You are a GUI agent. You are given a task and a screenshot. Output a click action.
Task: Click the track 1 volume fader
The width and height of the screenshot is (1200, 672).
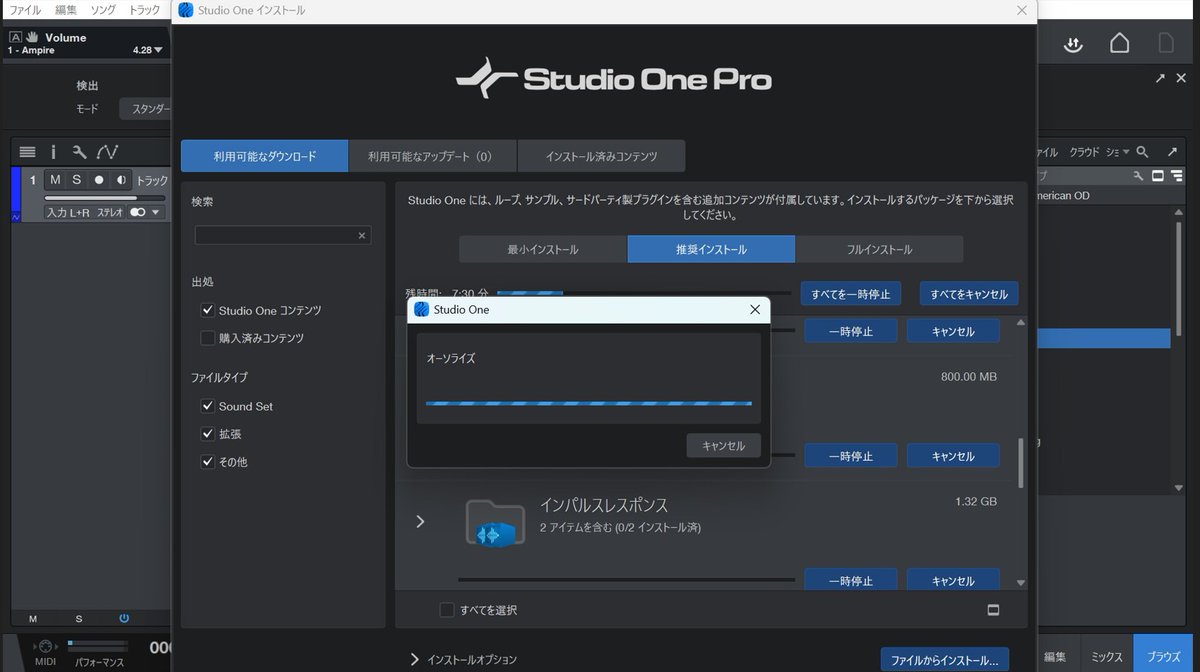click(x=104, y=197)
